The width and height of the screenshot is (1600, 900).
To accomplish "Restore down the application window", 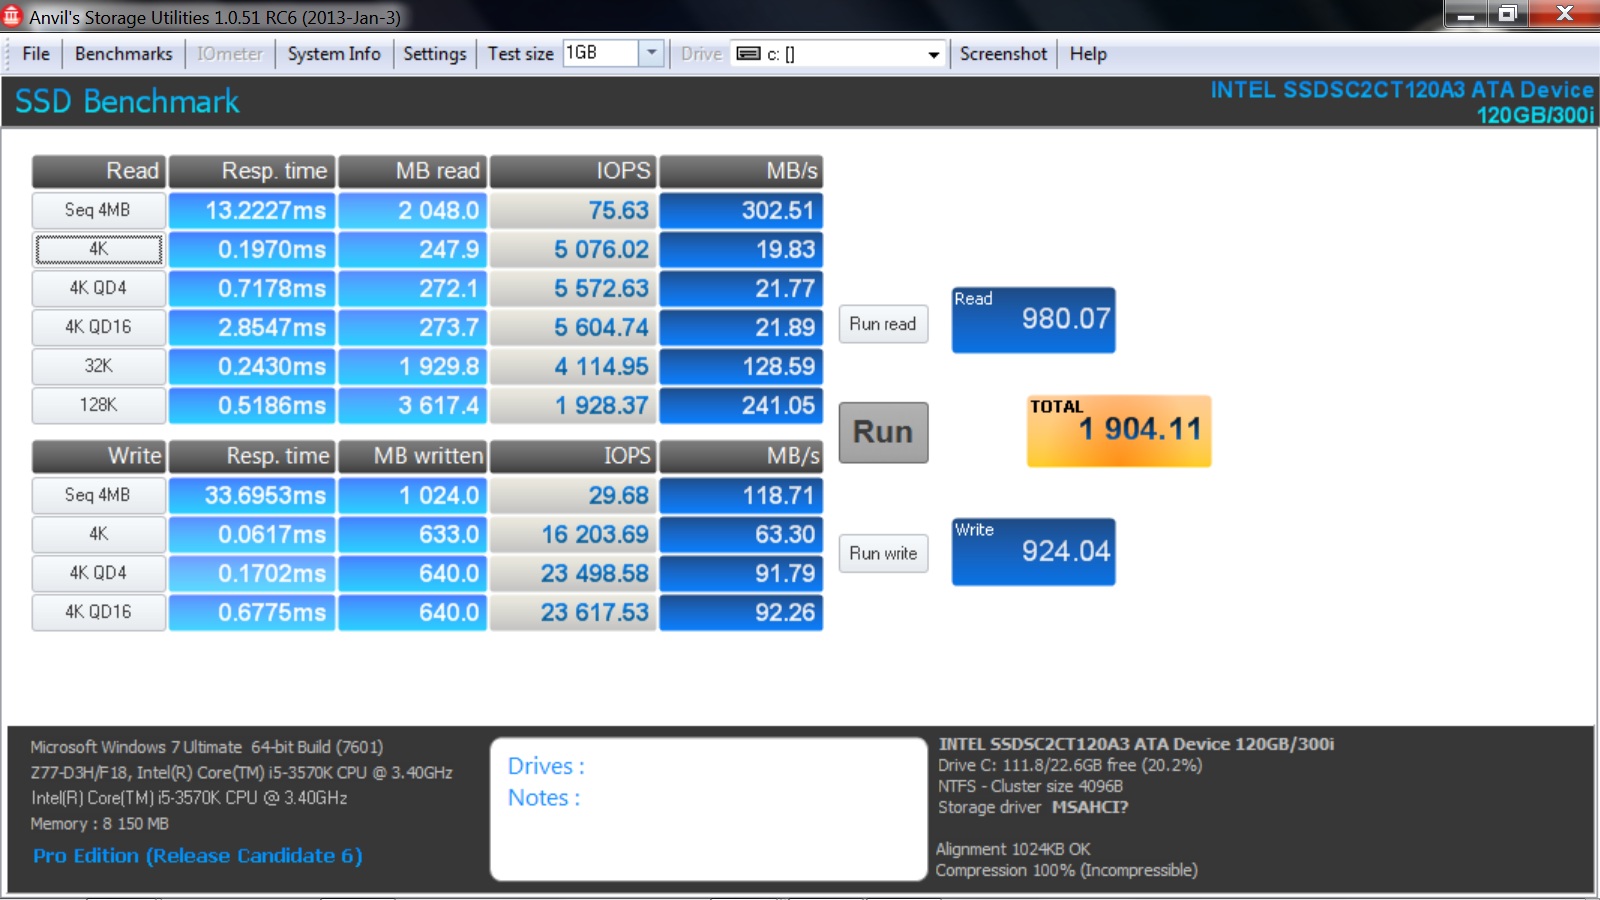I will [x=1507, y=14].
